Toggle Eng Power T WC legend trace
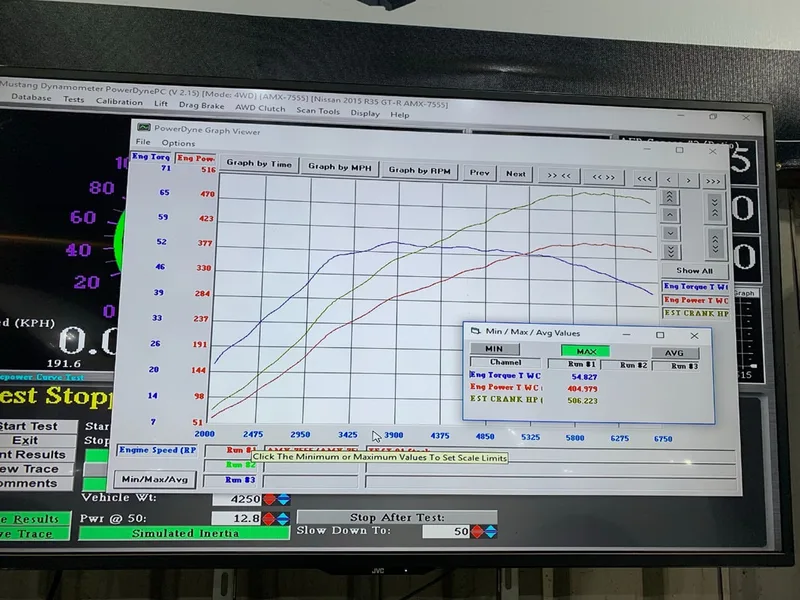Screen dimensions: 800x600 point(696,301)
